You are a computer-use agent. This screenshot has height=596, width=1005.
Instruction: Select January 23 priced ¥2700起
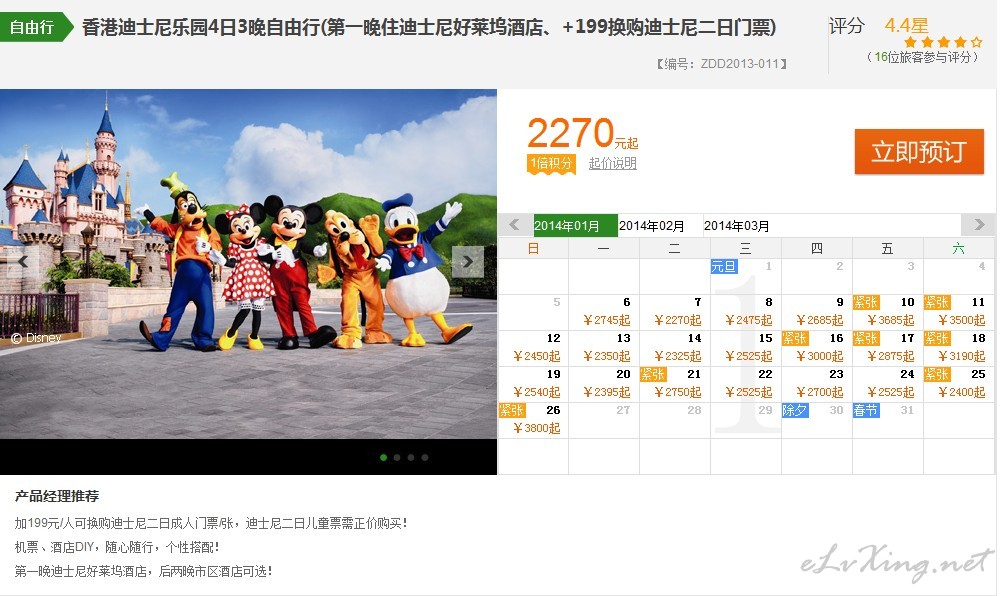[x=817, y=384]
